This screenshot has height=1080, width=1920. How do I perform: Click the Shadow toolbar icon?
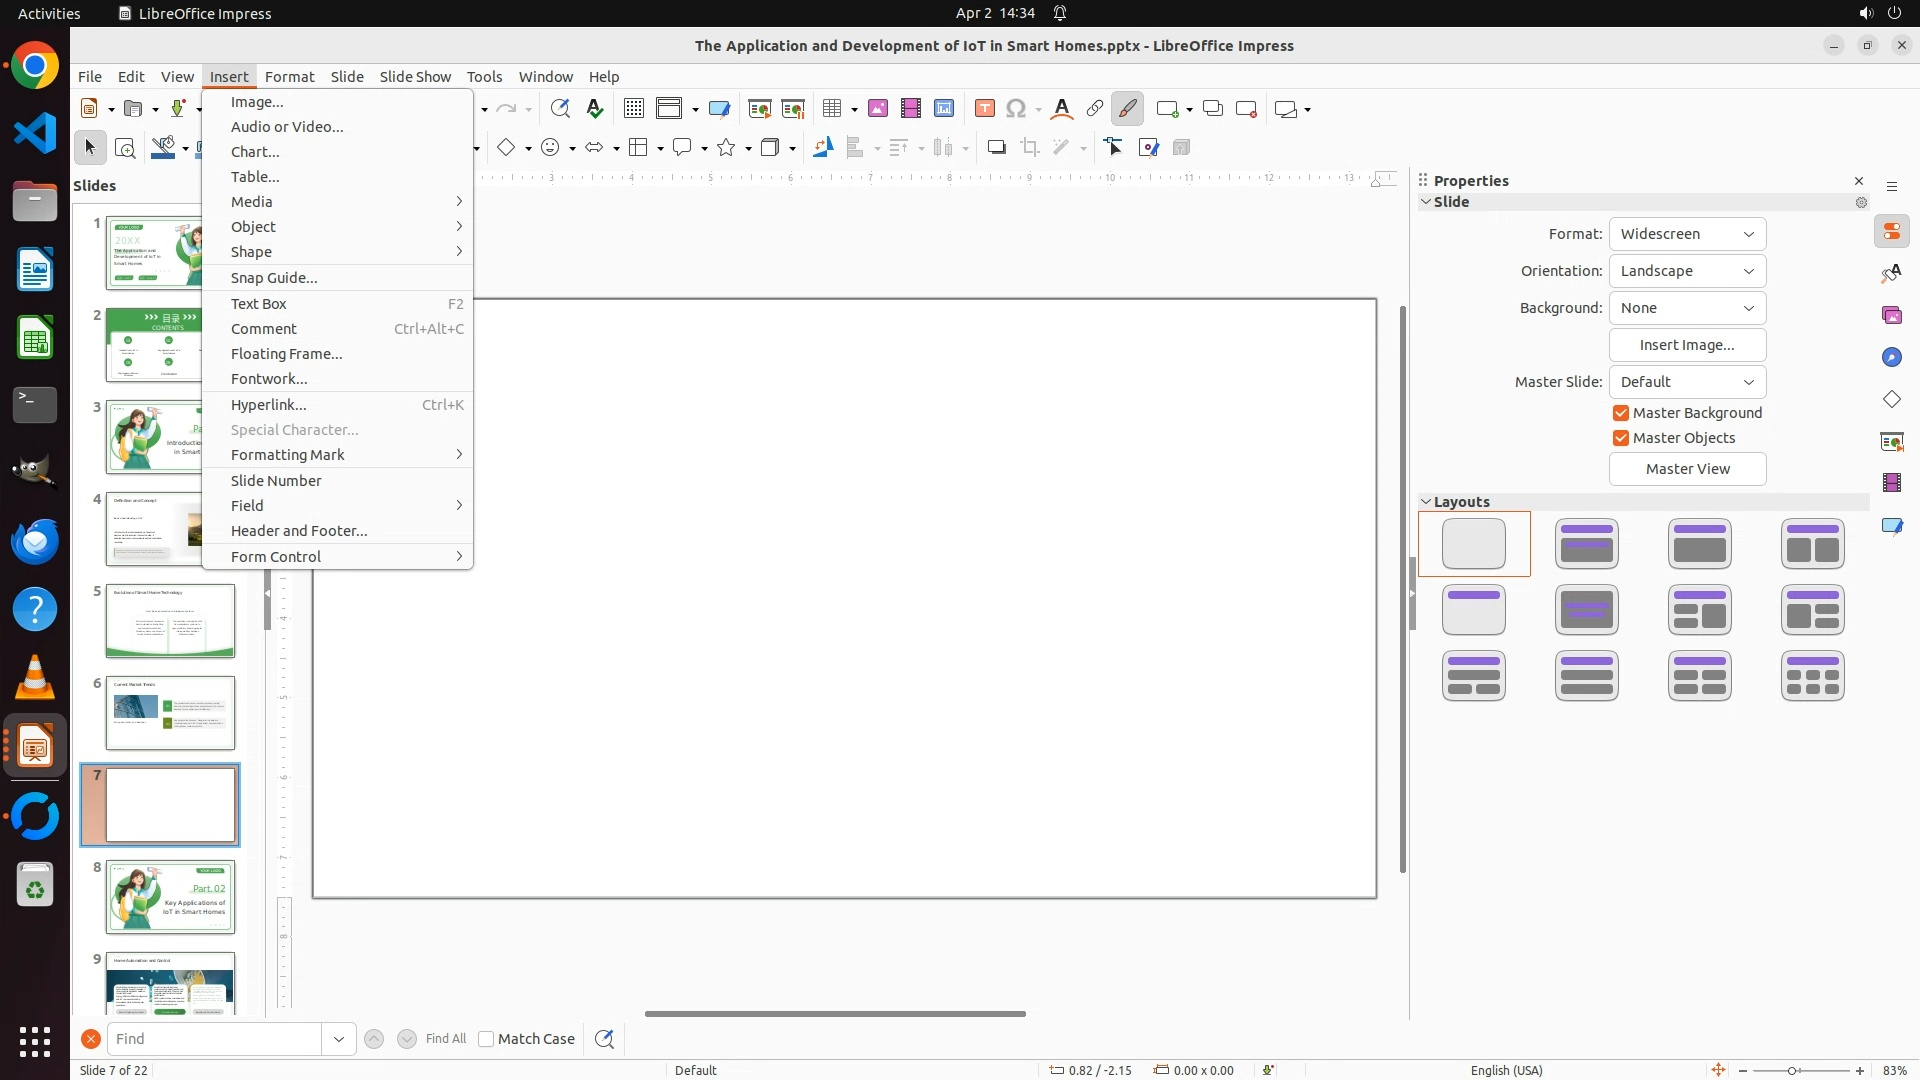[x=996, y=148]
